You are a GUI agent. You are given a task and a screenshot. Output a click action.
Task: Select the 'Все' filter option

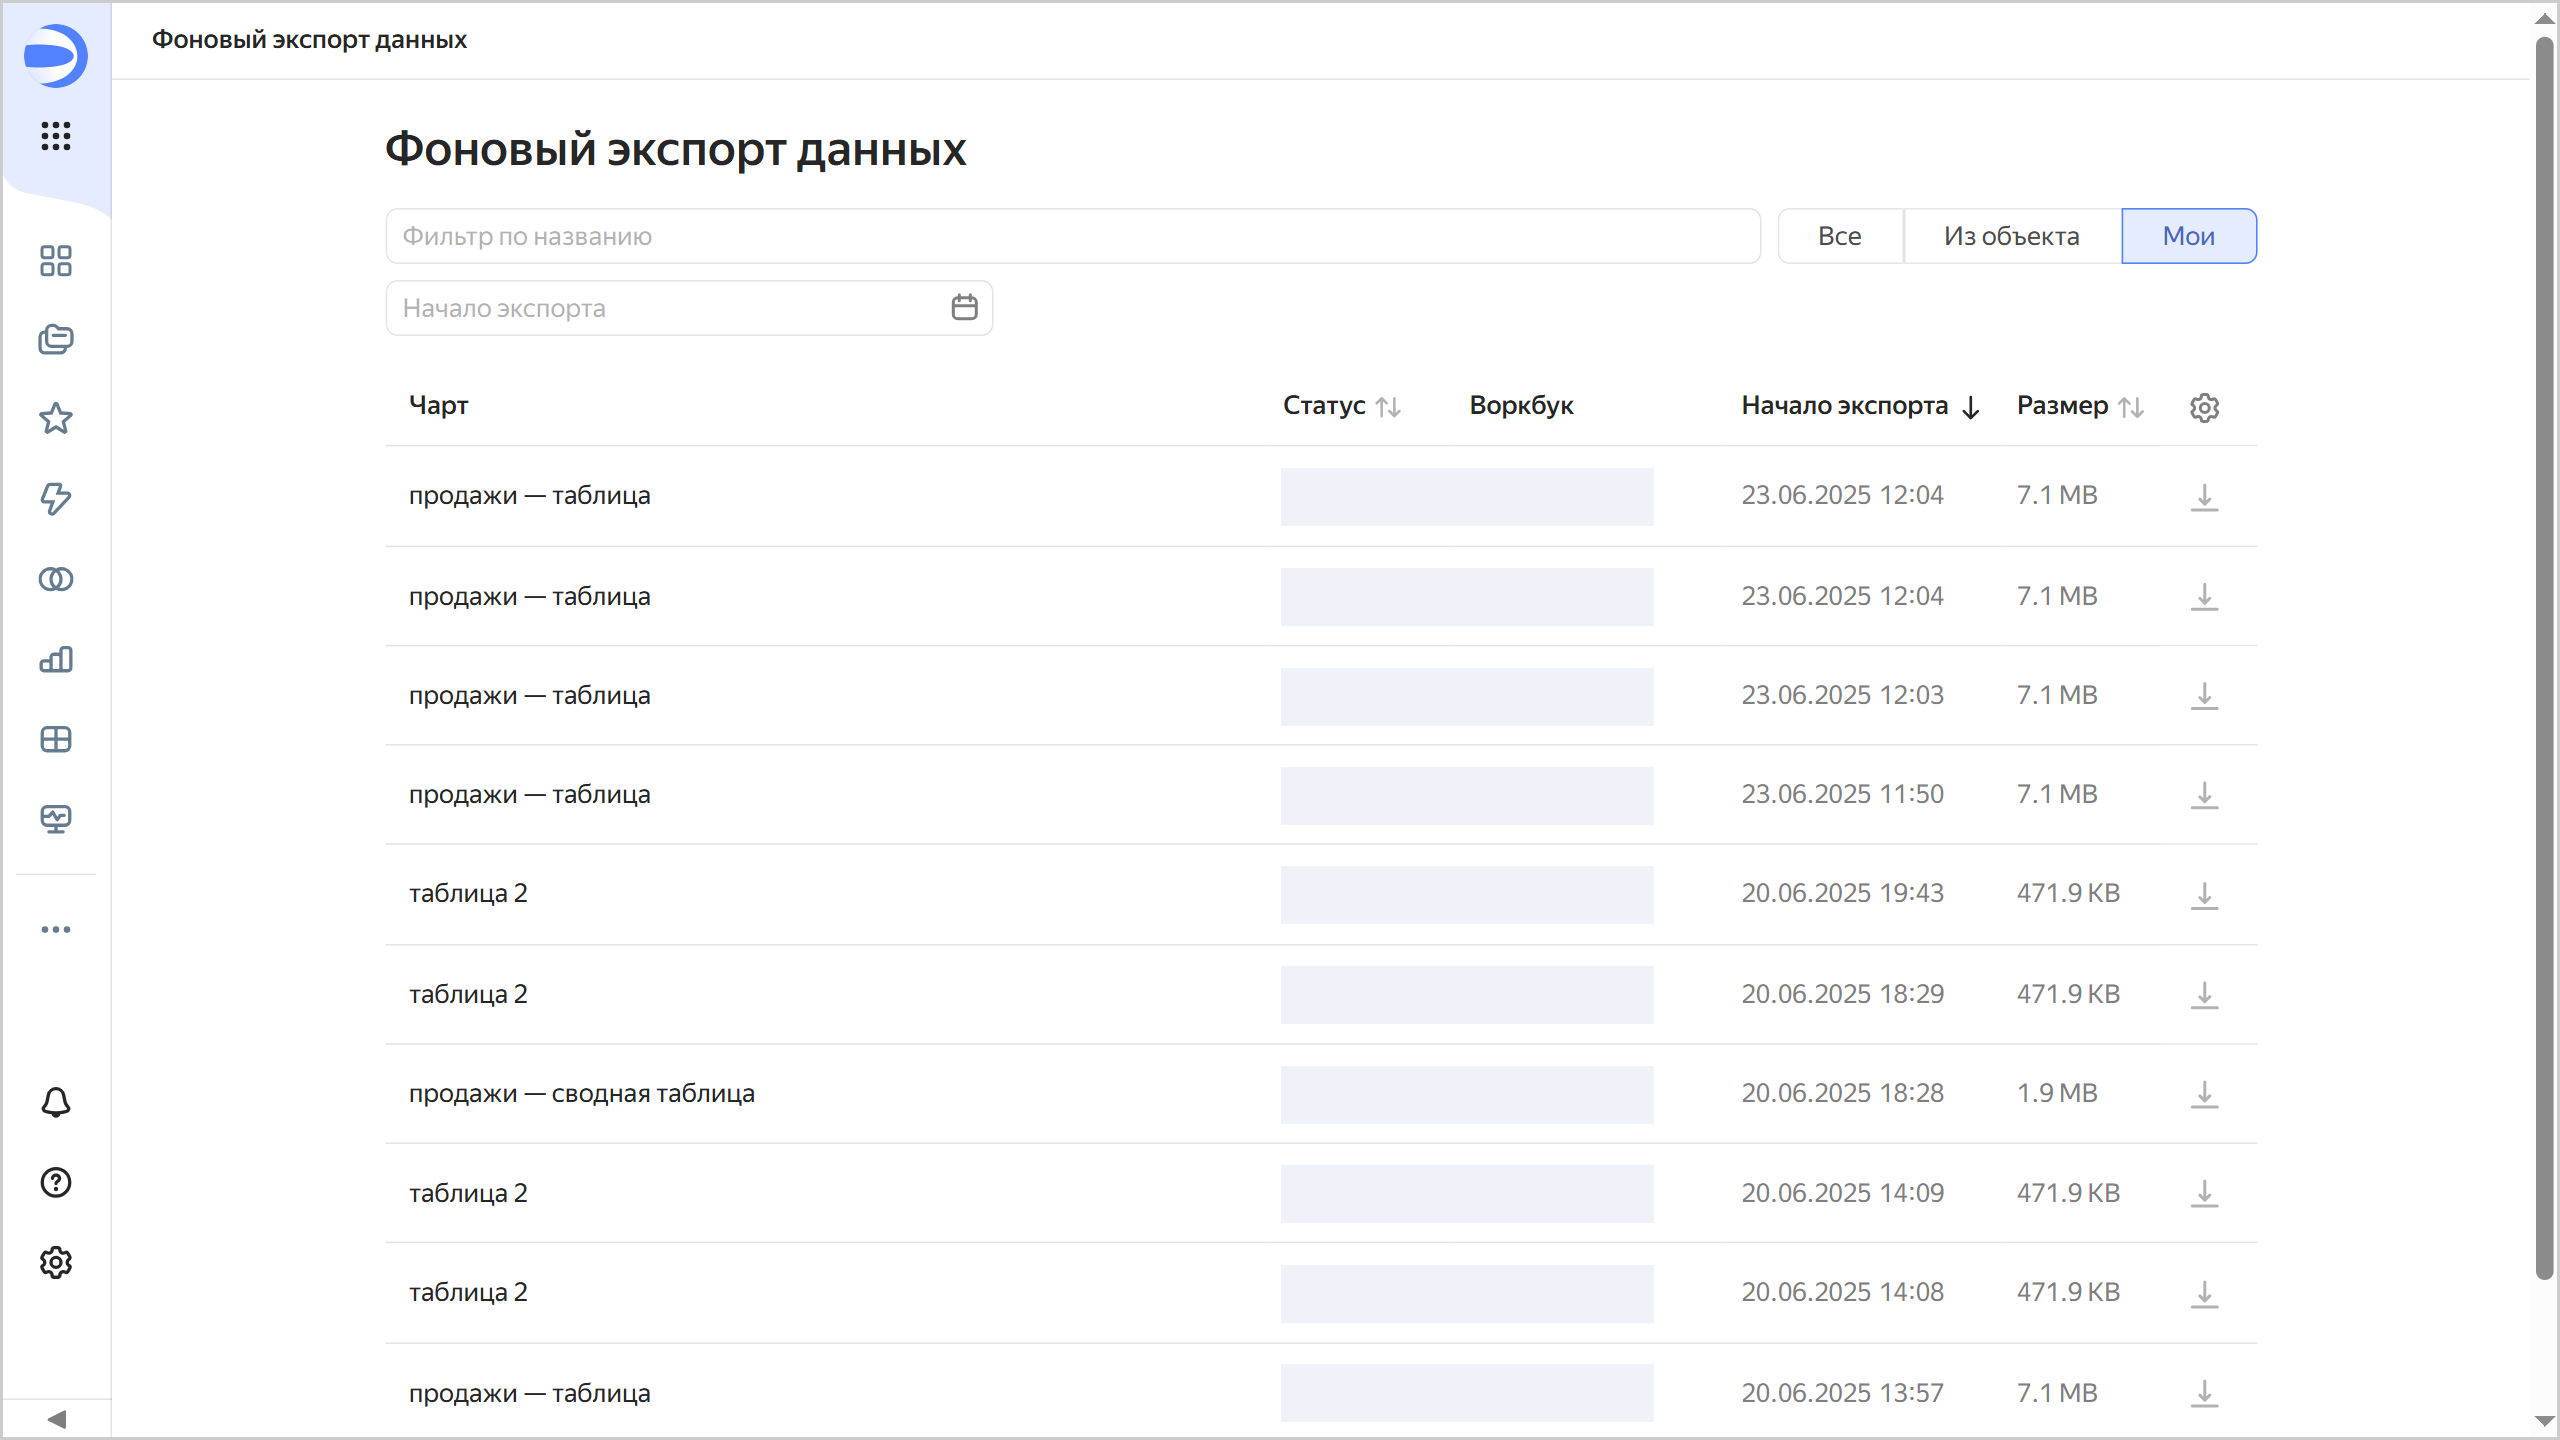tap(1840, 236)
